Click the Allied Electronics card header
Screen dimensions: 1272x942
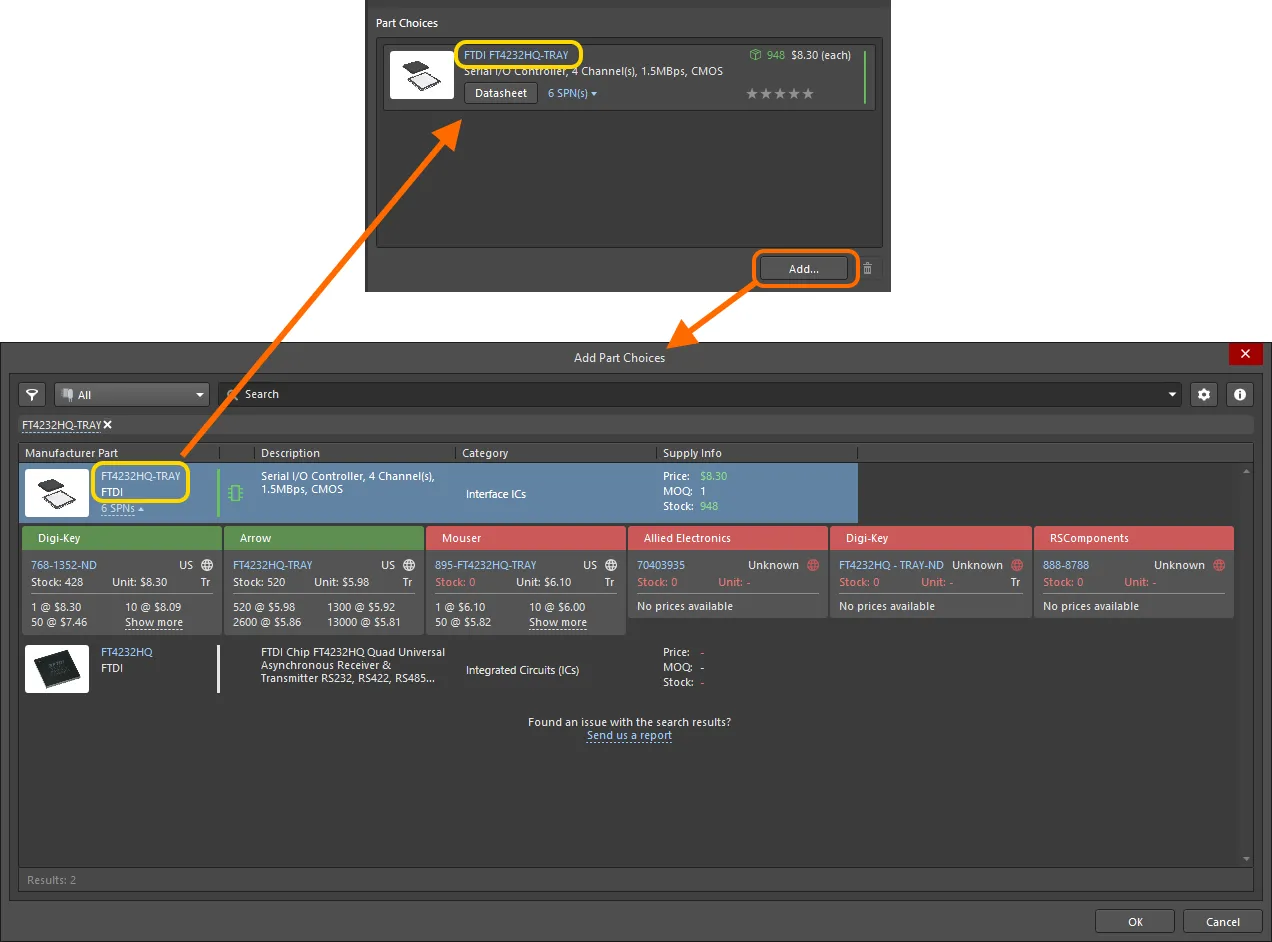tap(728, 538)
